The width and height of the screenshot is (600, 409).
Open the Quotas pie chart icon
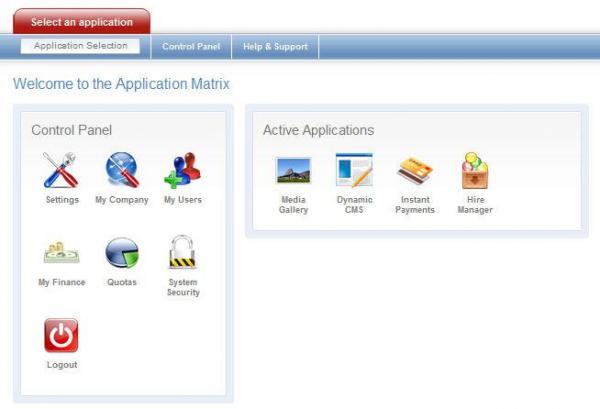coord(122,253)
